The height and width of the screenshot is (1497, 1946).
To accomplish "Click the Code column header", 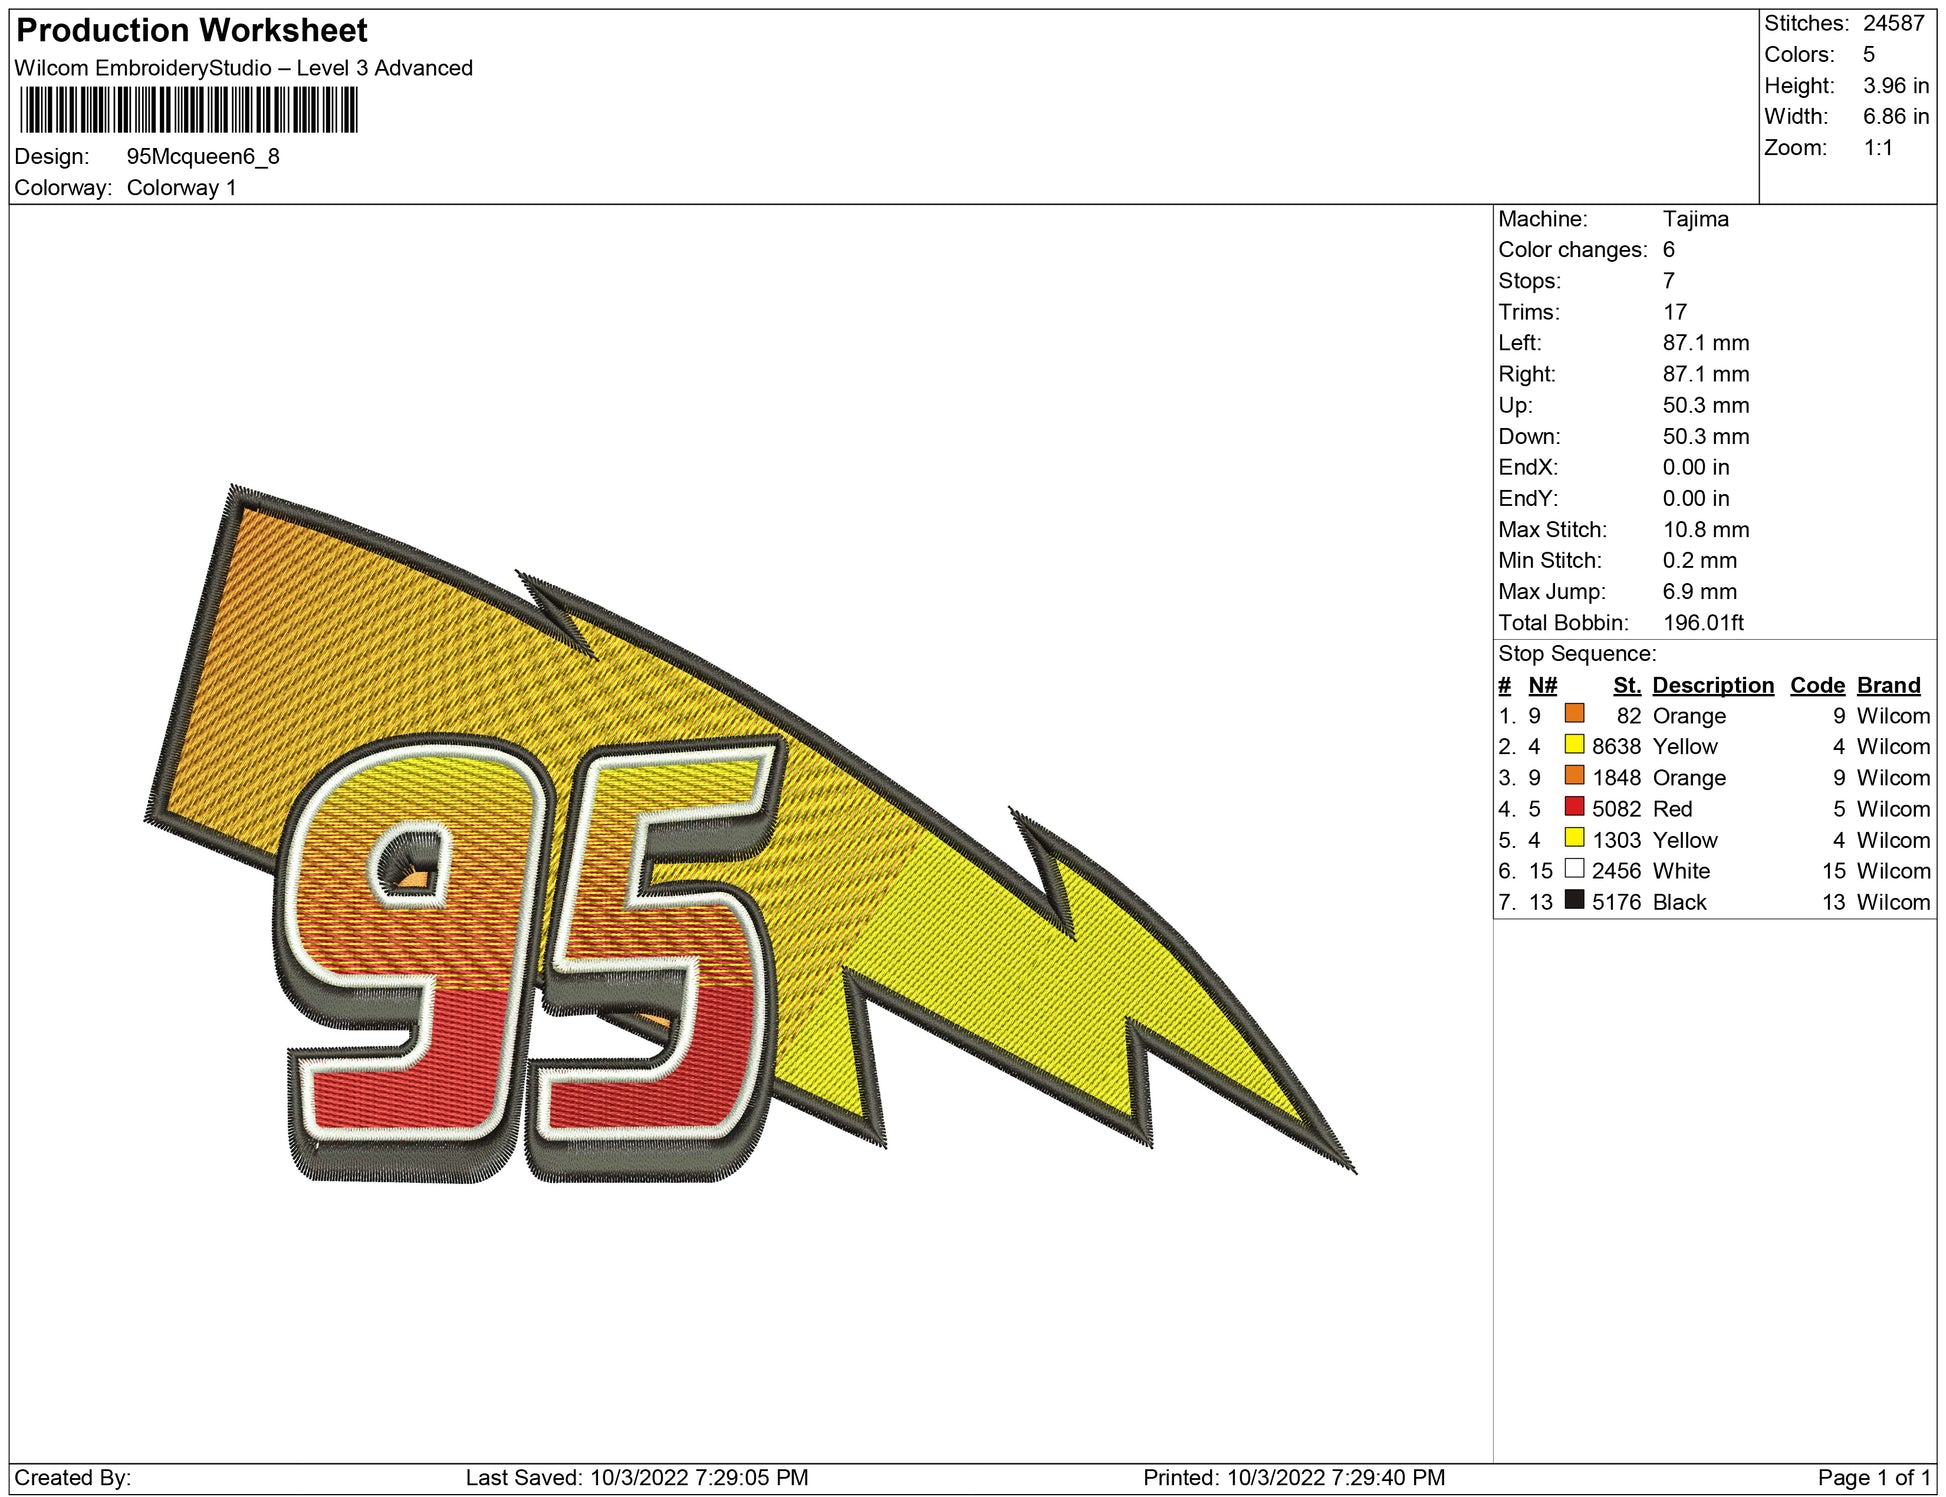I will (x=1817, y=685).
